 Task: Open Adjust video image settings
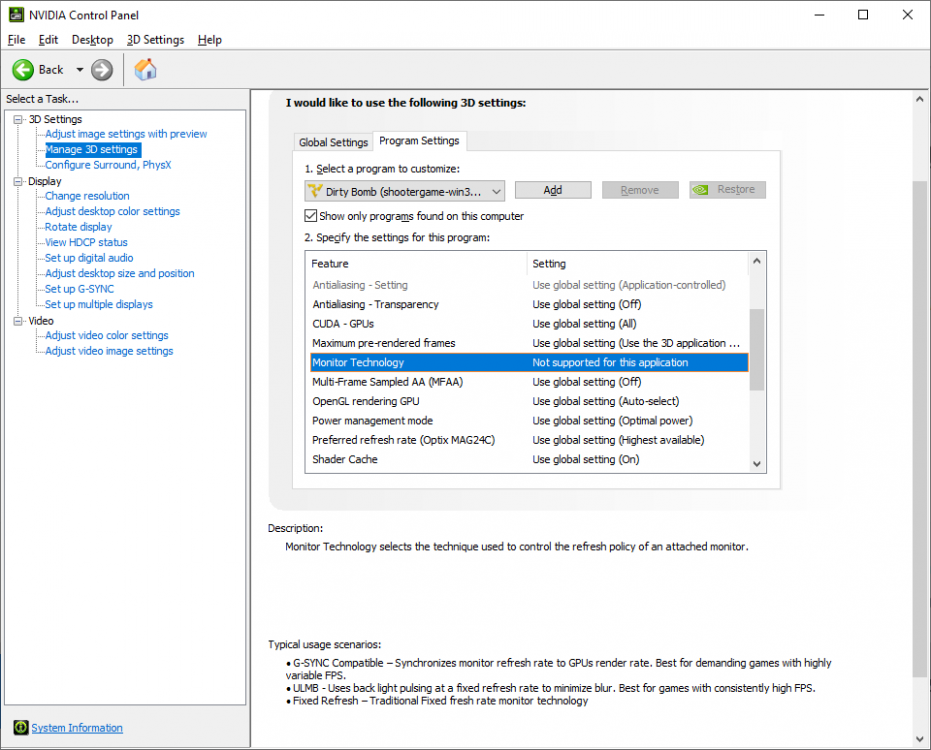point(109,351)
